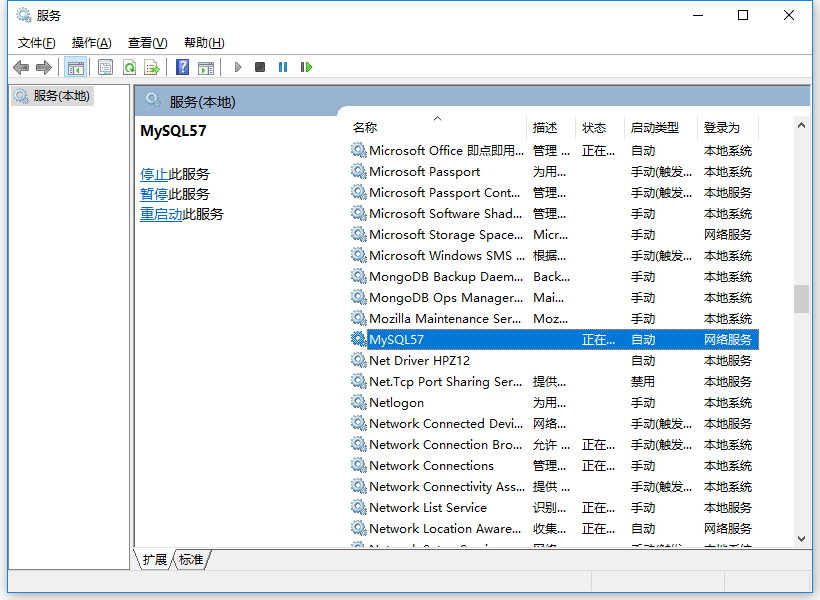Click the gear icon of Network List Service
820x600 pixels.
(358, 507)
